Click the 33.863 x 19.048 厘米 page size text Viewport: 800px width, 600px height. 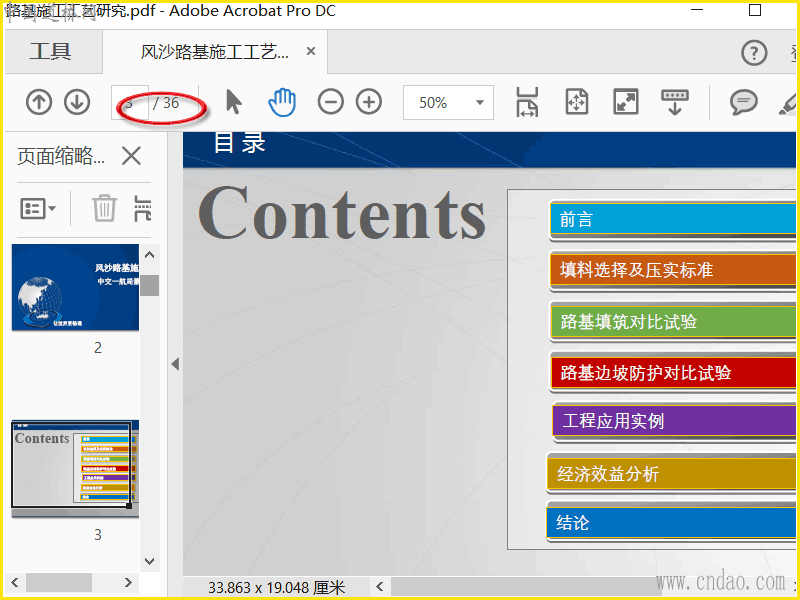coord(277,588)
